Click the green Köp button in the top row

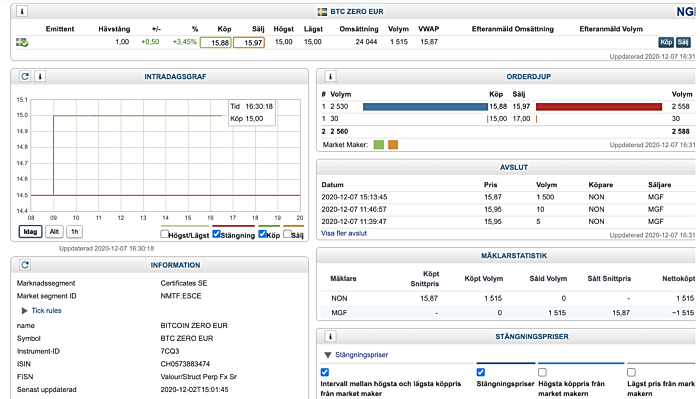click(666, 42)
